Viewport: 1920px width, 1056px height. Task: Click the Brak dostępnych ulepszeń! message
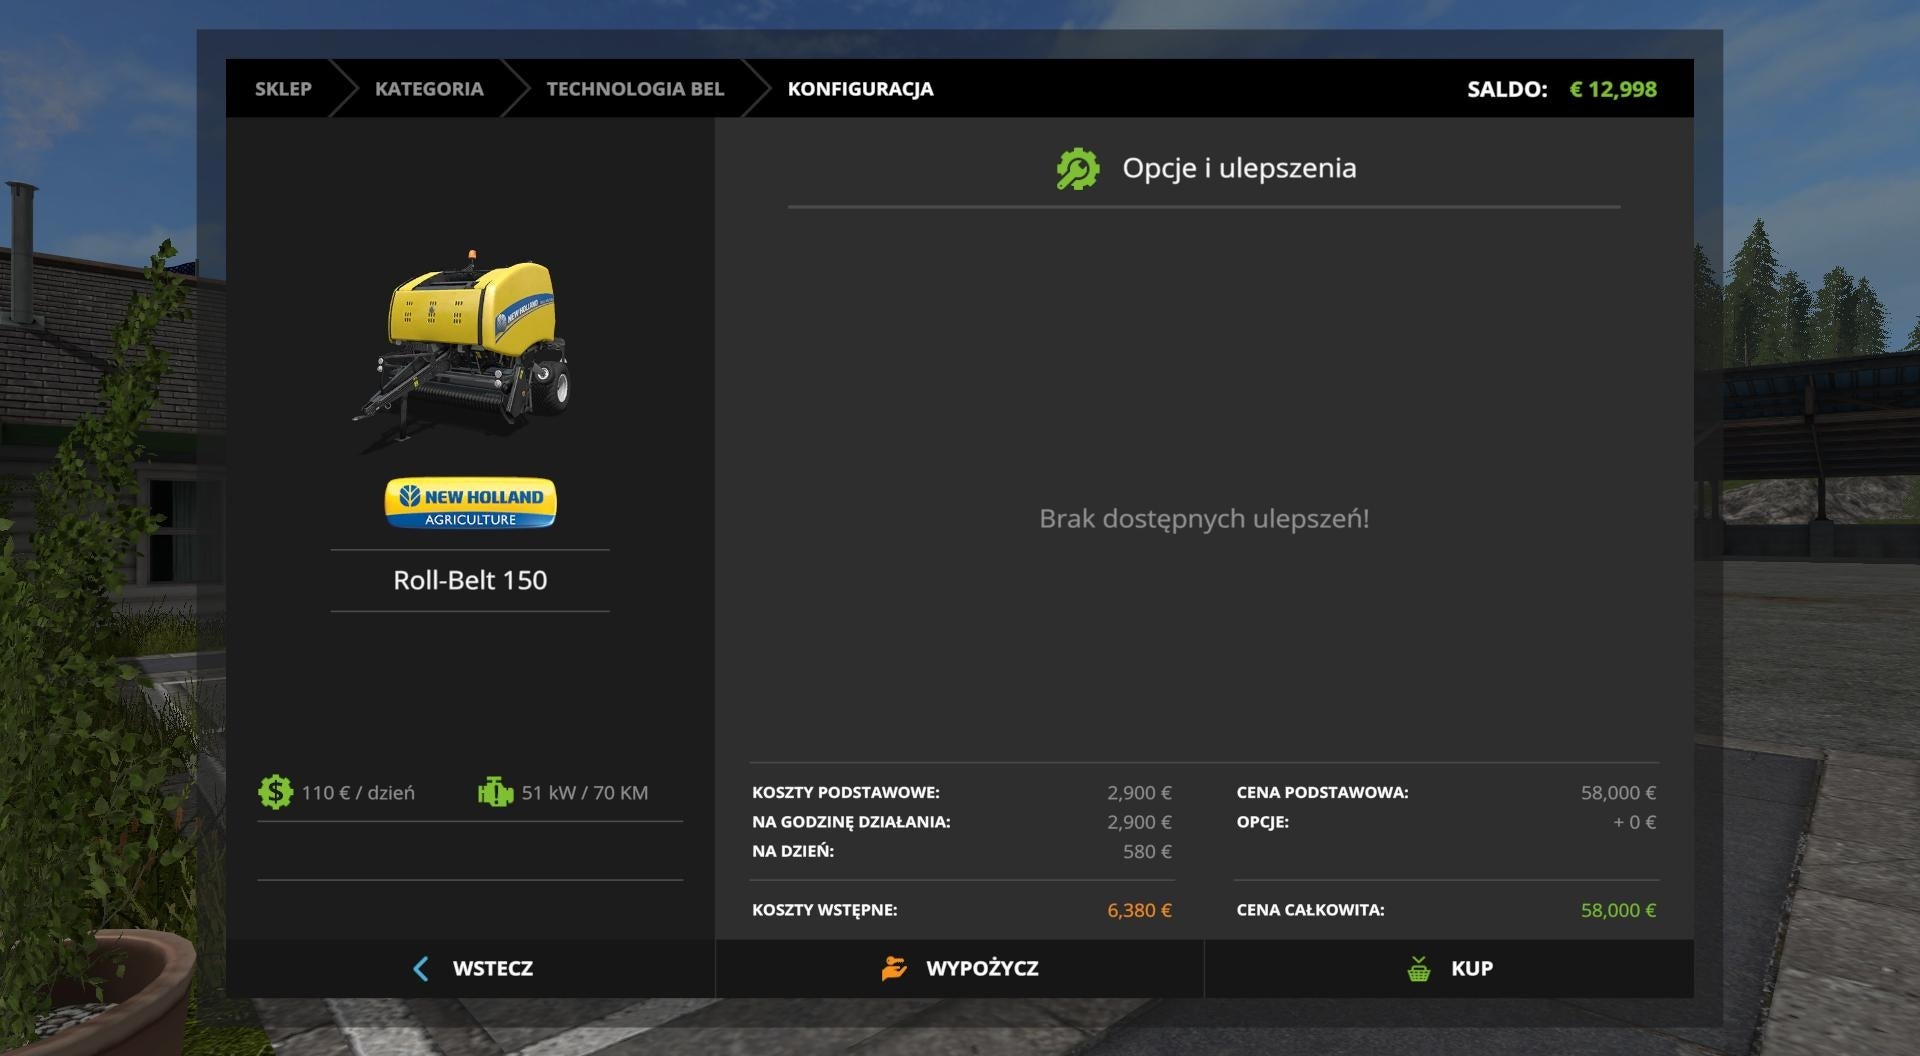[1204, 519]
